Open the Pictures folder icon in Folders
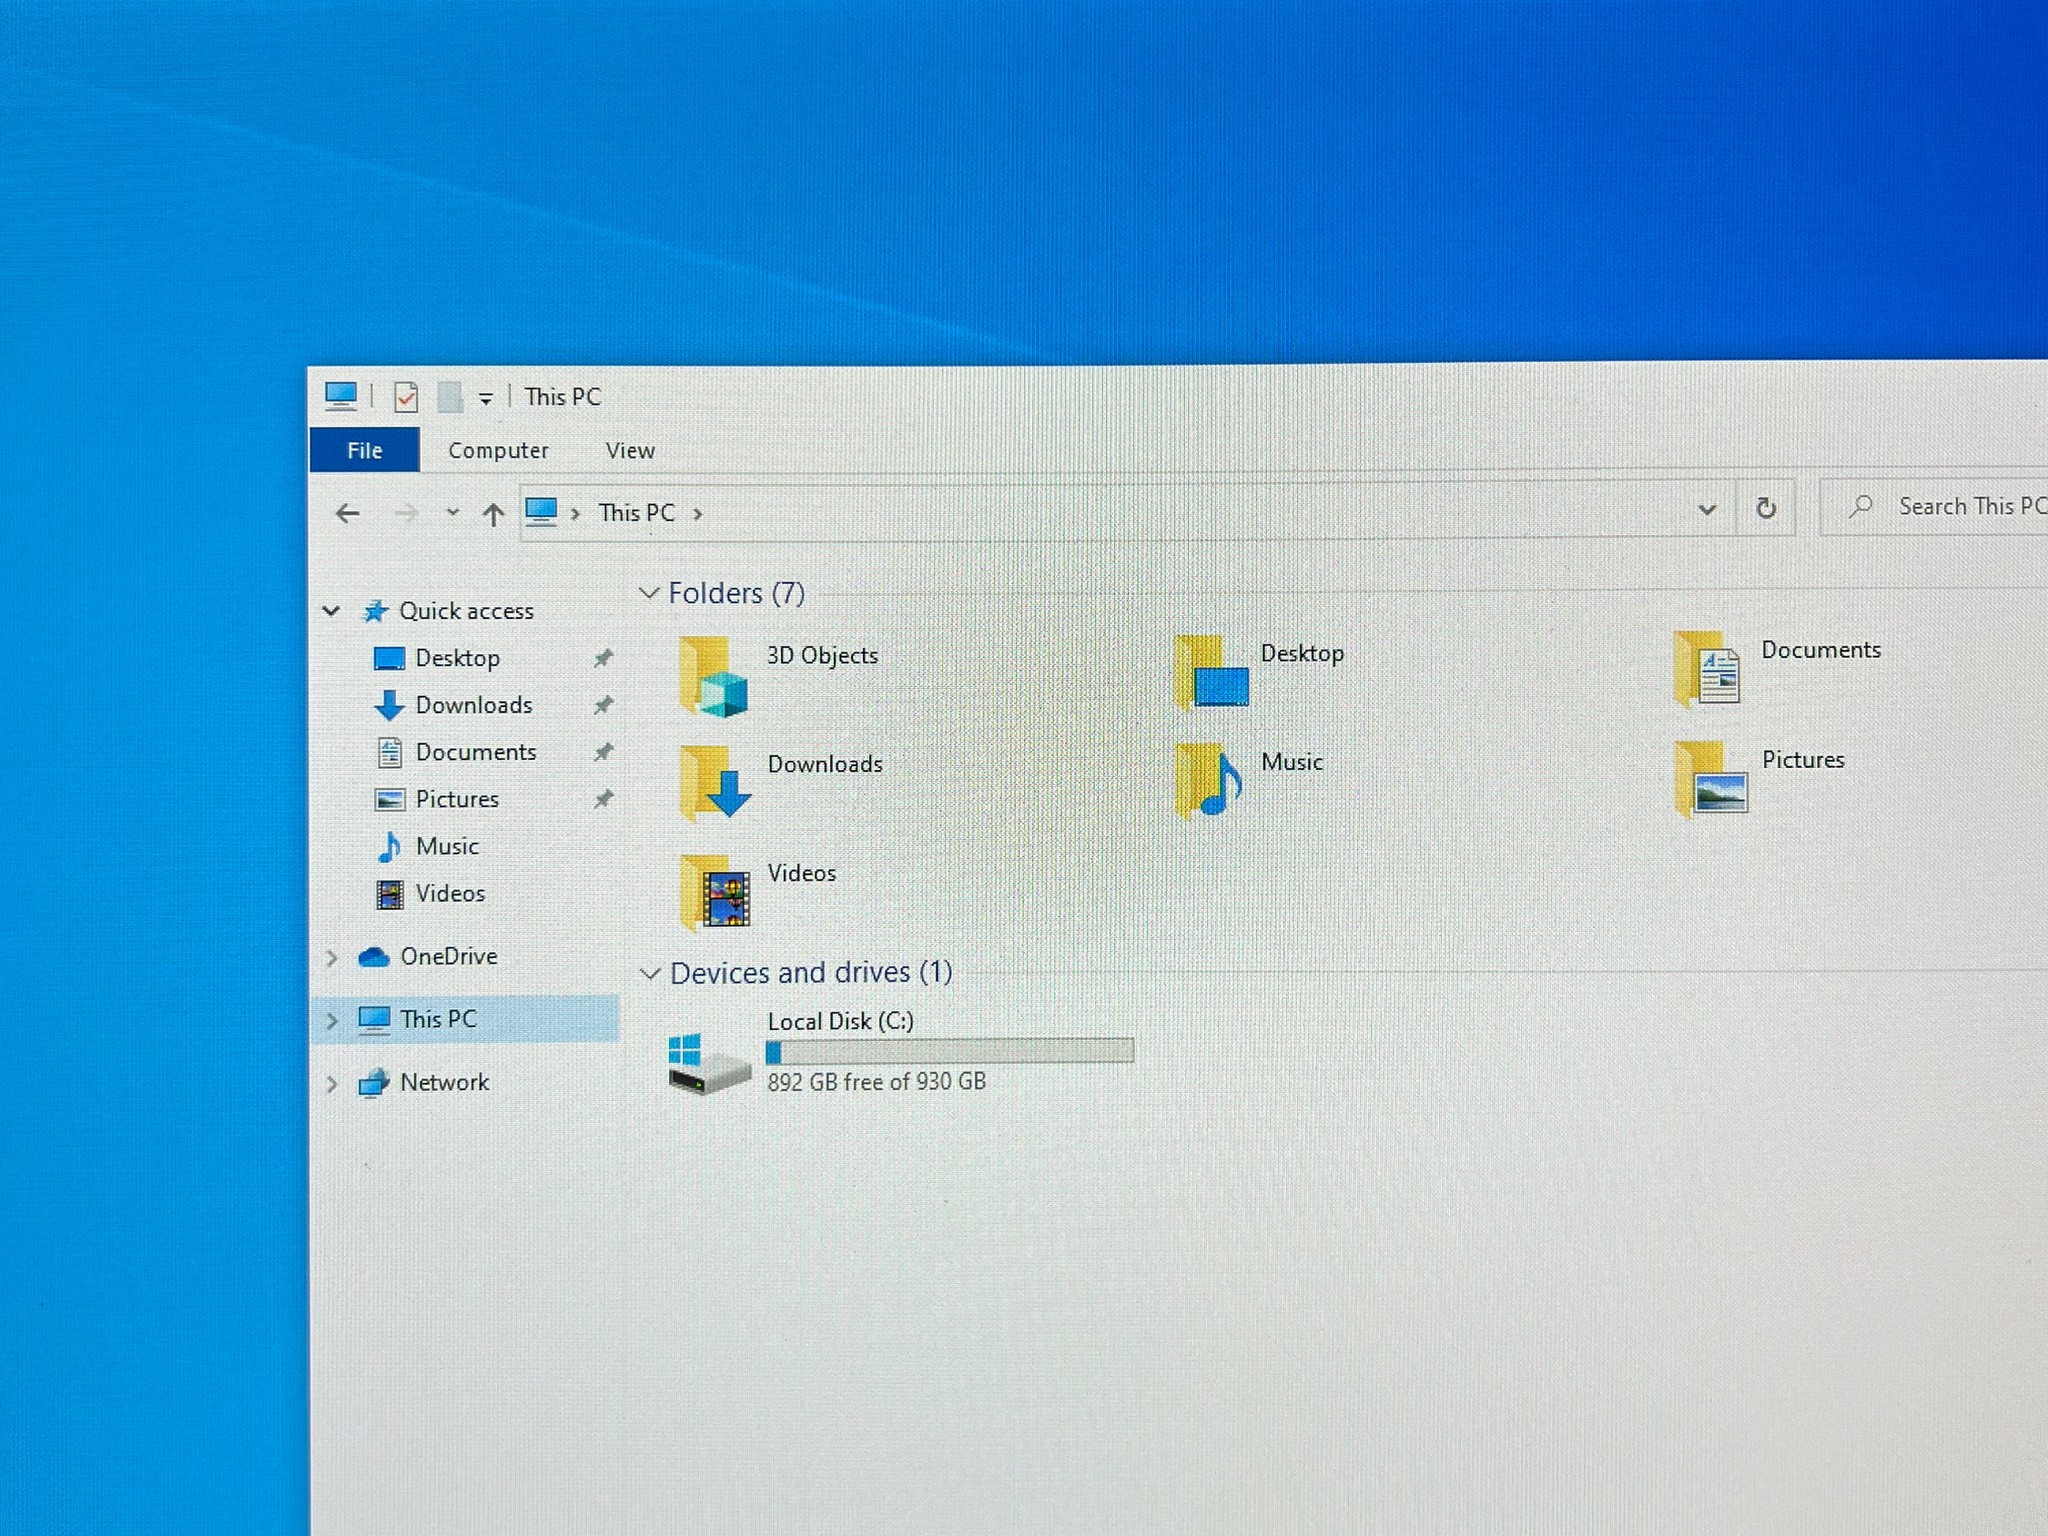 [1710, 778]
